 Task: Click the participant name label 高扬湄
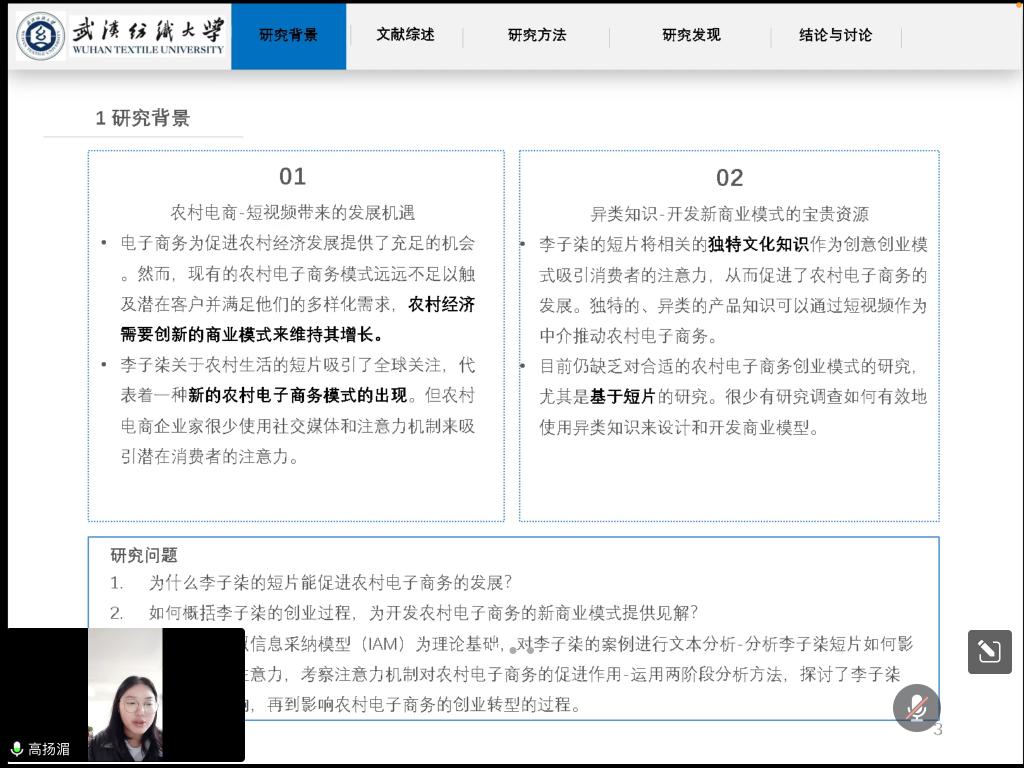pyautogui.click(x=49, y=749)
